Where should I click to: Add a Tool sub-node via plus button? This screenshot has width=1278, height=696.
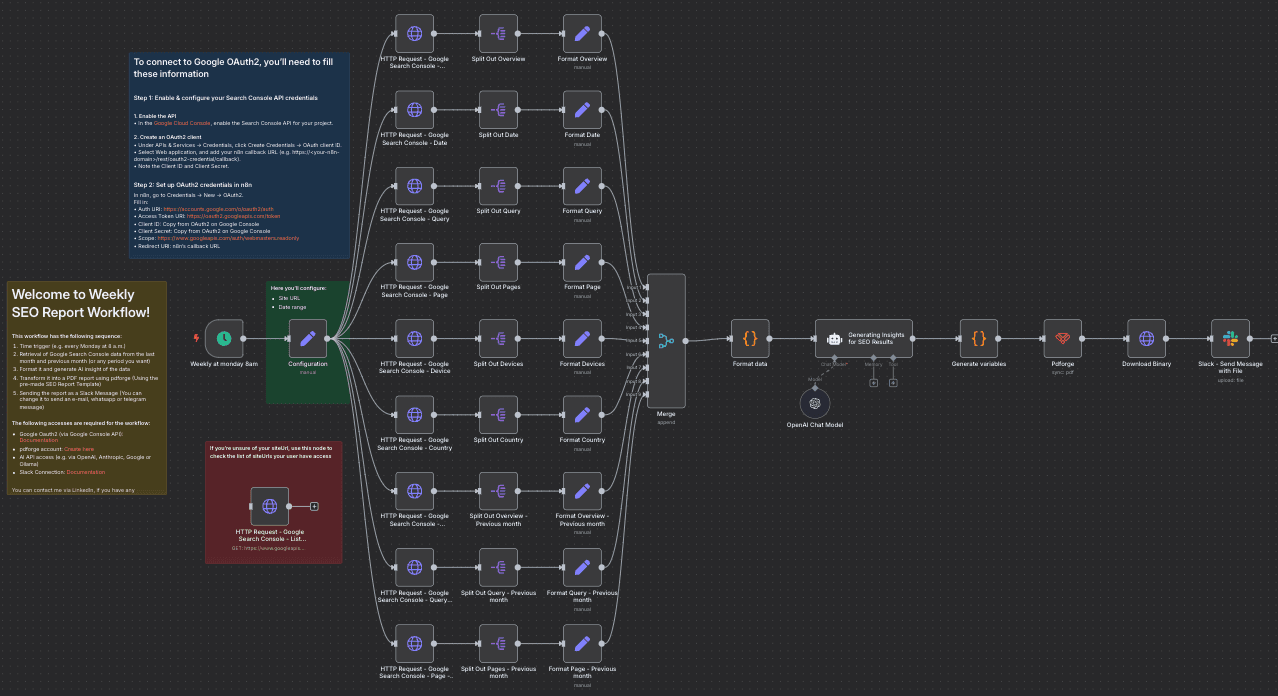click(x=893, y=383)
